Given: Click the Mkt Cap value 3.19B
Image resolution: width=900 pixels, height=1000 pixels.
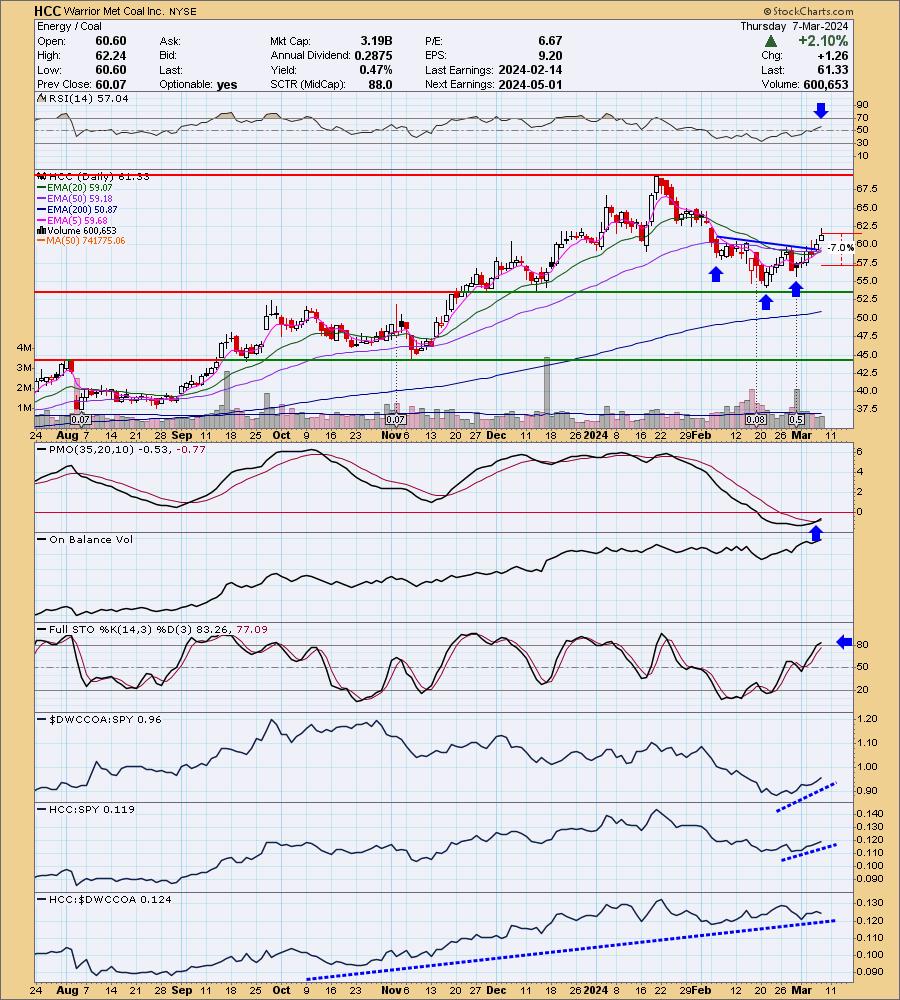Looking at the screenshot, I should [376, 41].
